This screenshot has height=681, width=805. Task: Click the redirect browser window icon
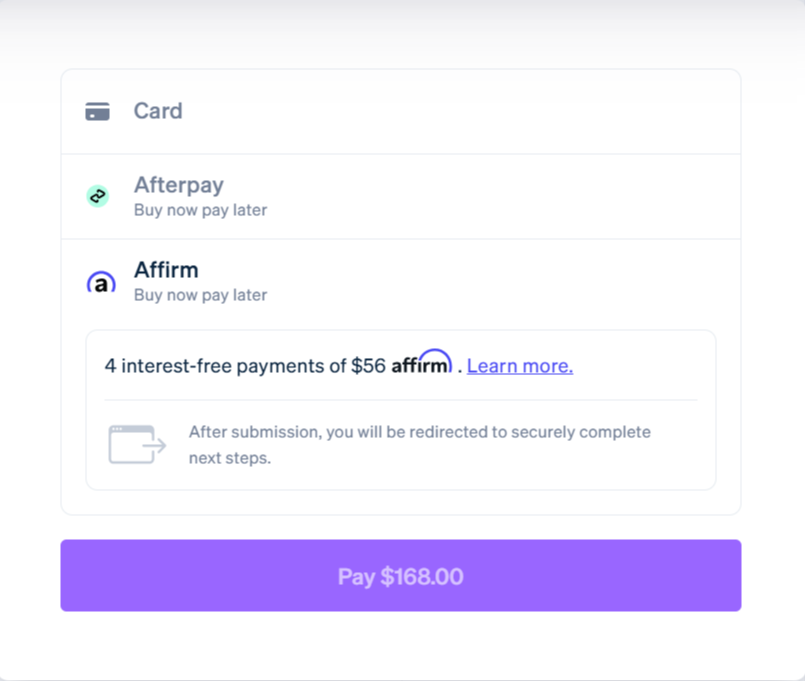pyautogui.click(x=137, y=444)
